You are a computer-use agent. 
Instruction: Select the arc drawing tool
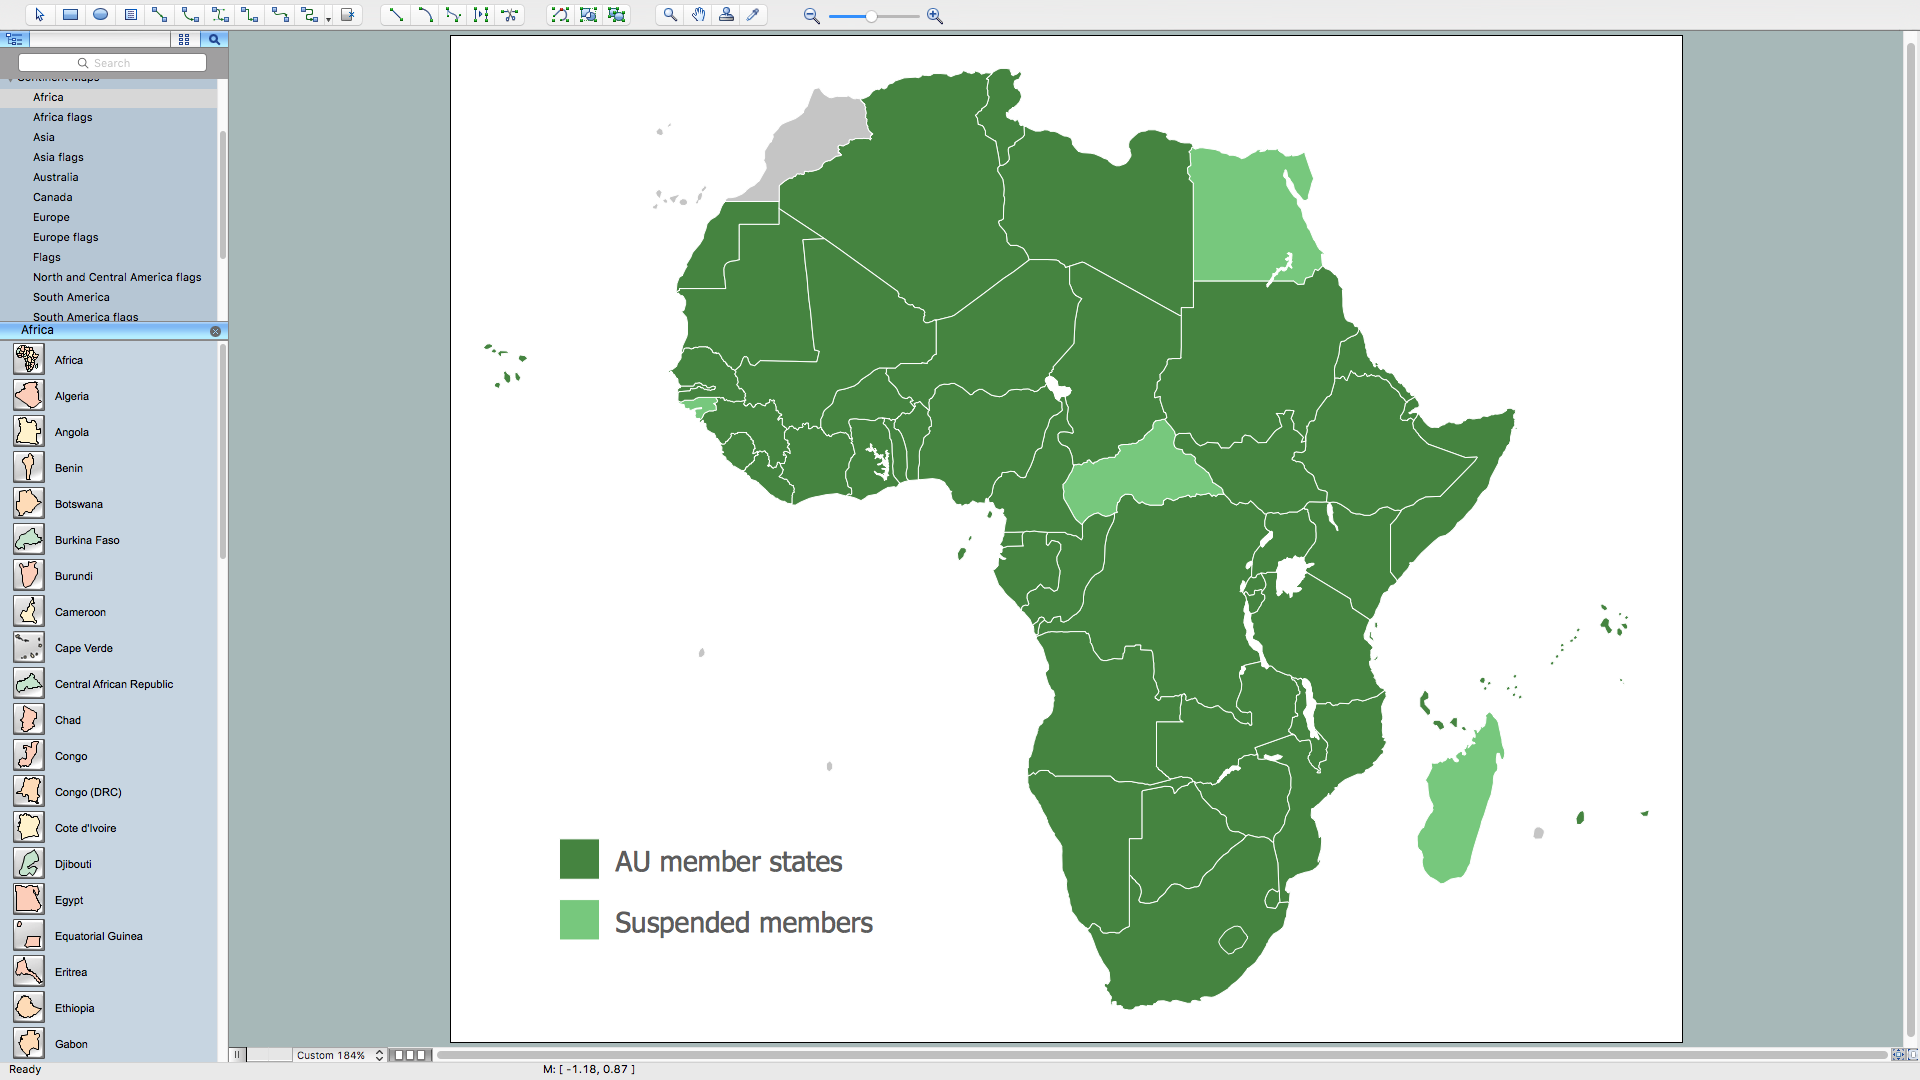pyautogui.click(x=425, y=15)
